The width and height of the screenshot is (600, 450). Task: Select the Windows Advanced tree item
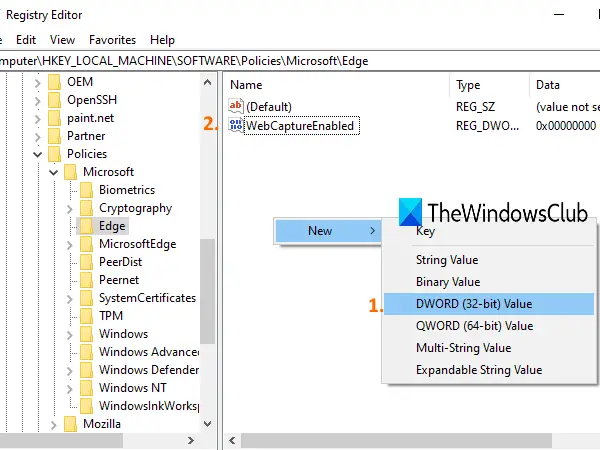(x=149, y=352)
